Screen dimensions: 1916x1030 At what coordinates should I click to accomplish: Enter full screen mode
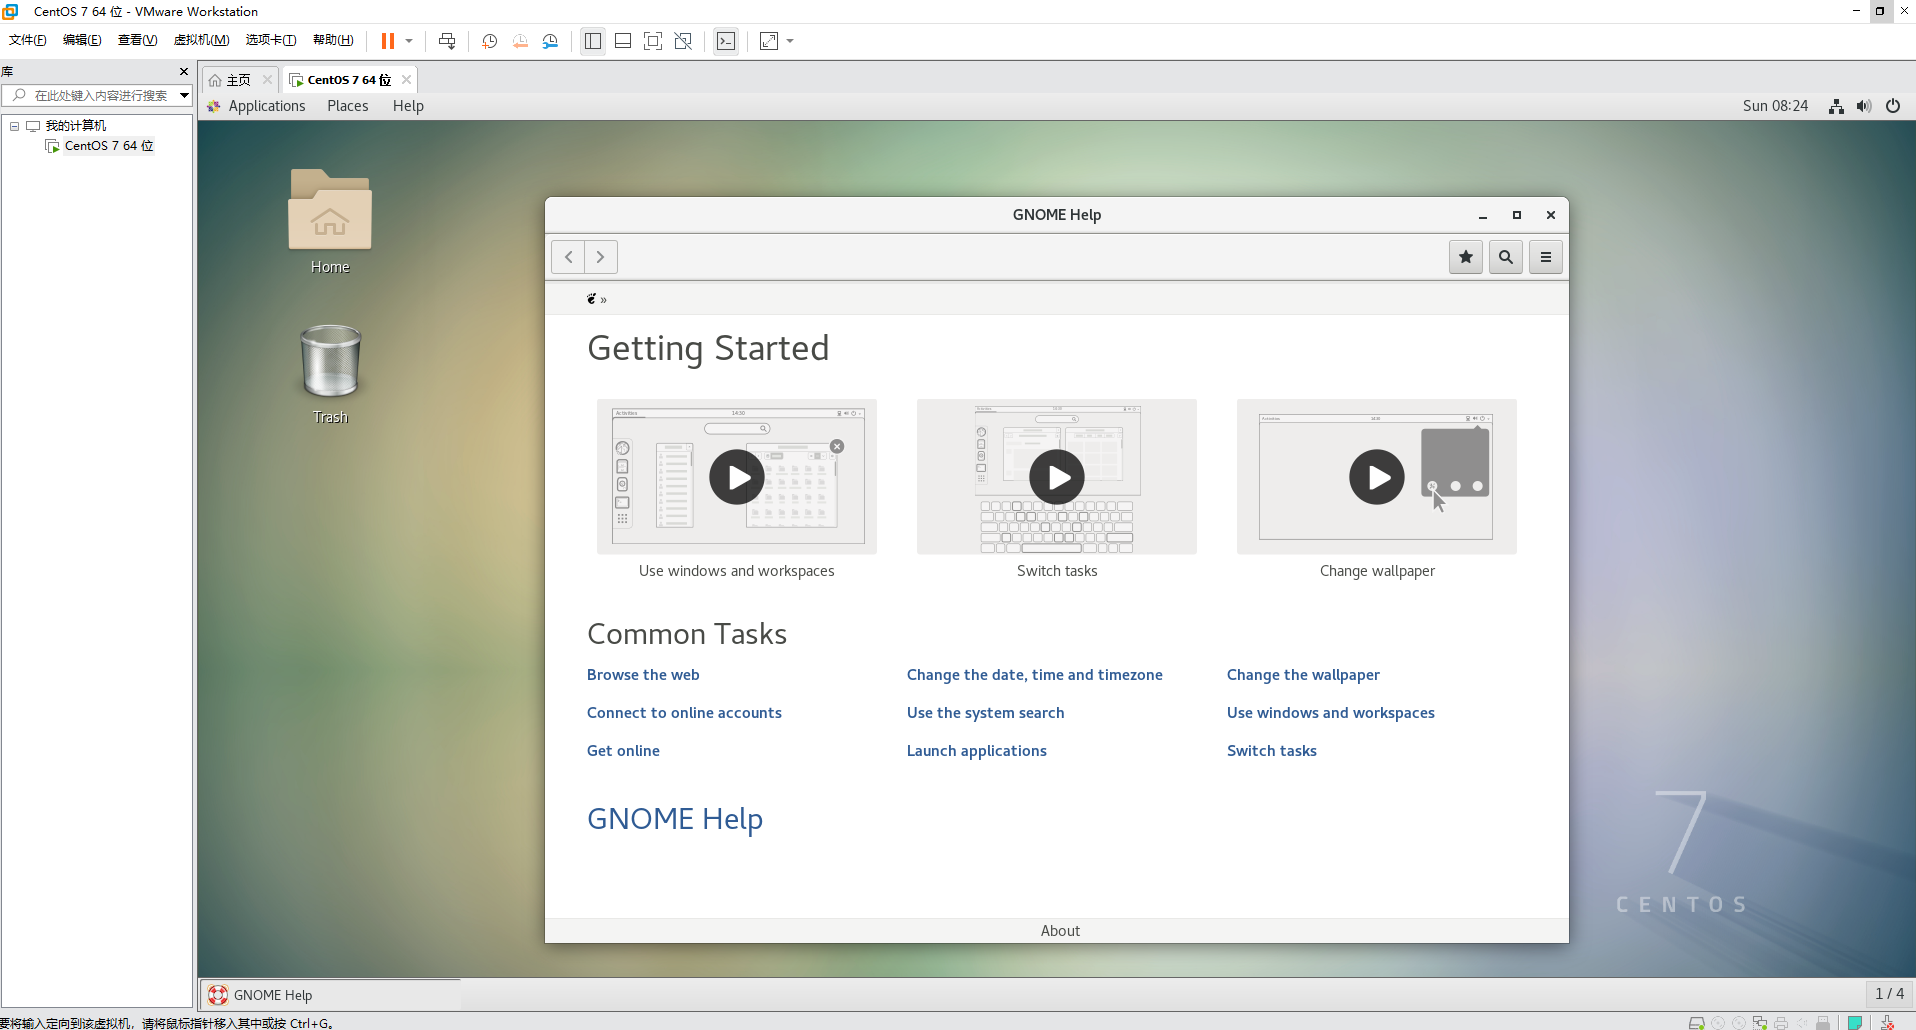[653, 41]
